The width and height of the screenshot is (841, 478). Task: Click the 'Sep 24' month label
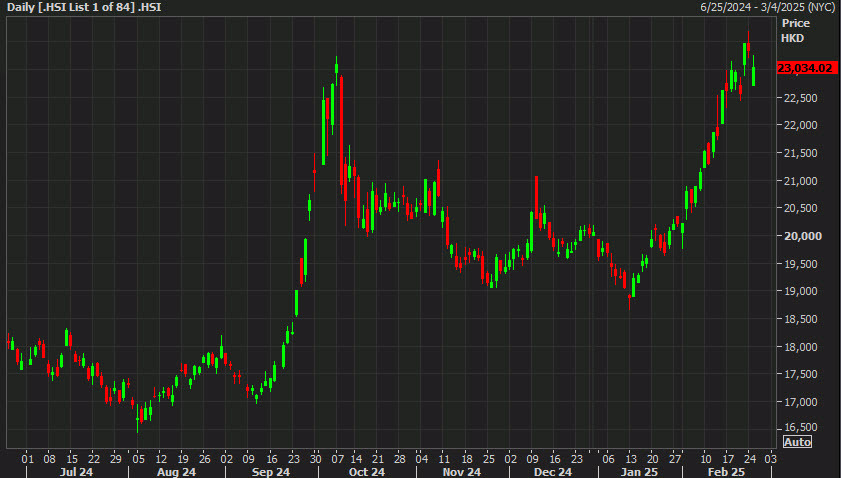(271, 472)
